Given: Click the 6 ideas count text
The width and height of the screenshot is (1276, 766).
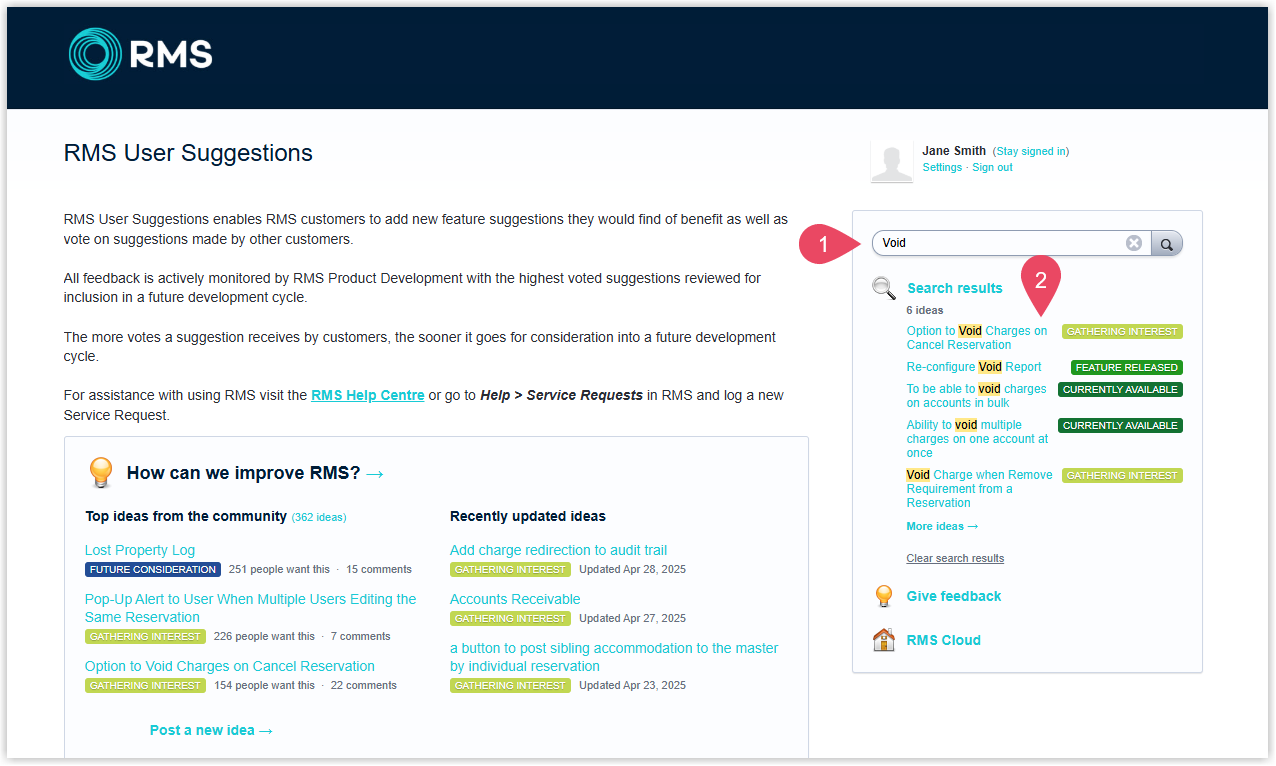Looking at the screenshot, I should tap(925, 310).
